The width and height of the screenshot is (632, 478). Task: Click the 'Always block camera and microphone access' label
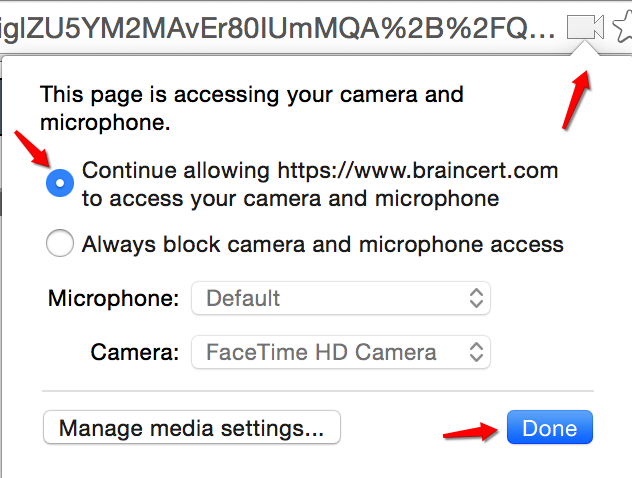click(x=322, y=244)
